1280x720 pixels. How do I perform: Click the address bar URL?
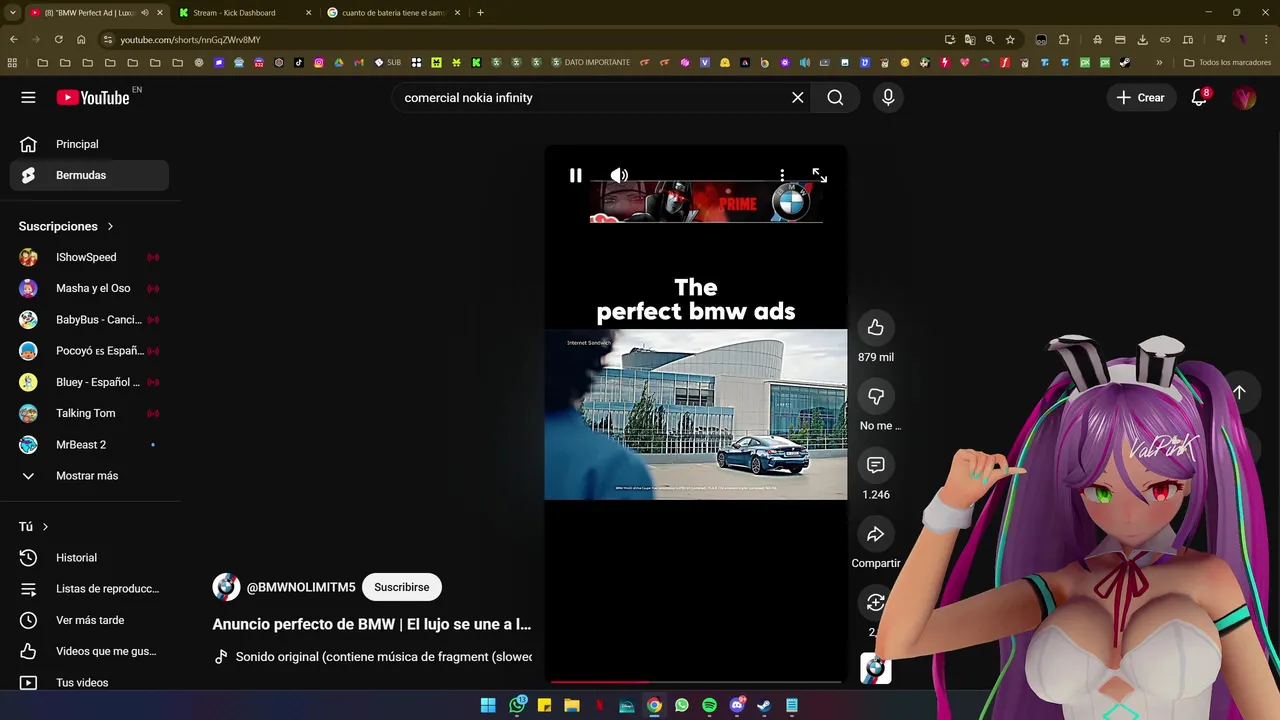coord(190,40)
